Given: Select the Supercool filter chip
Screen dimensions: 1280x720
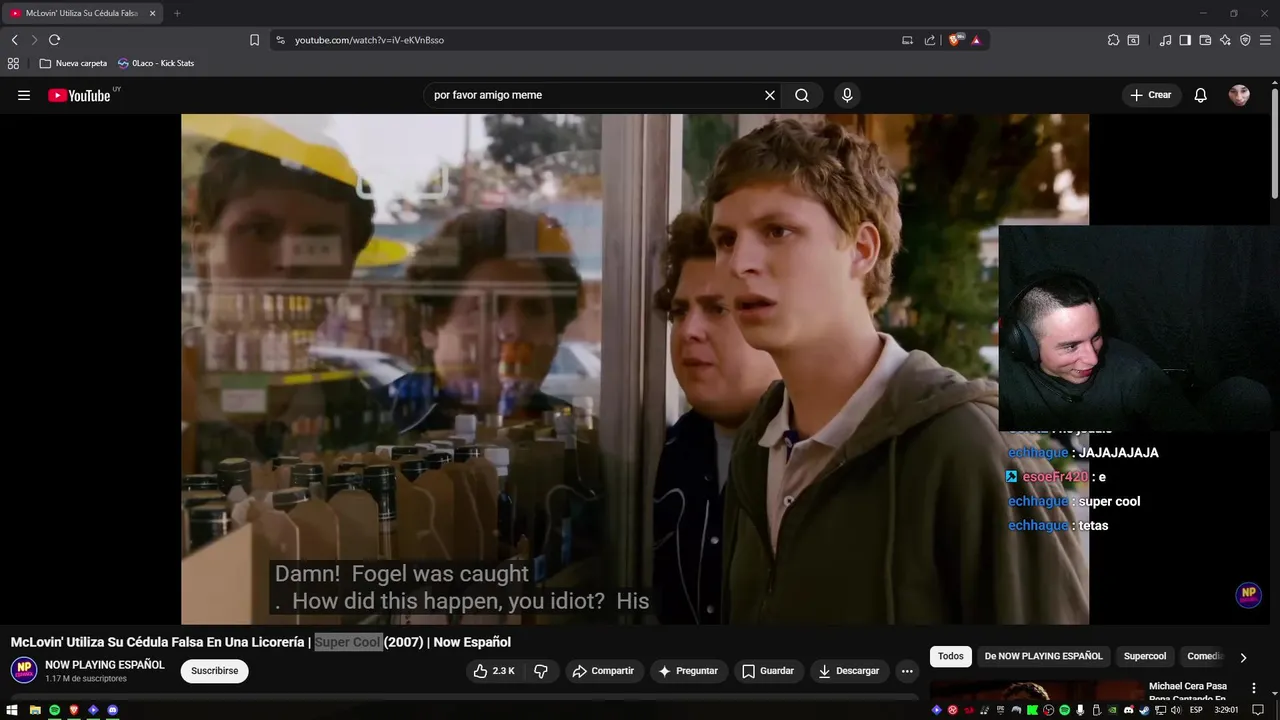Looking at the screenshot, I should (x=1145, y=656).
